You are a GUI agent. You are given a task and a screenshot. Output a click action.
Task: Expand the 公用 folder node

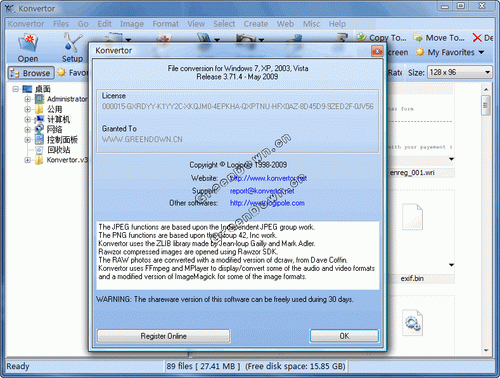coord(27,109)
